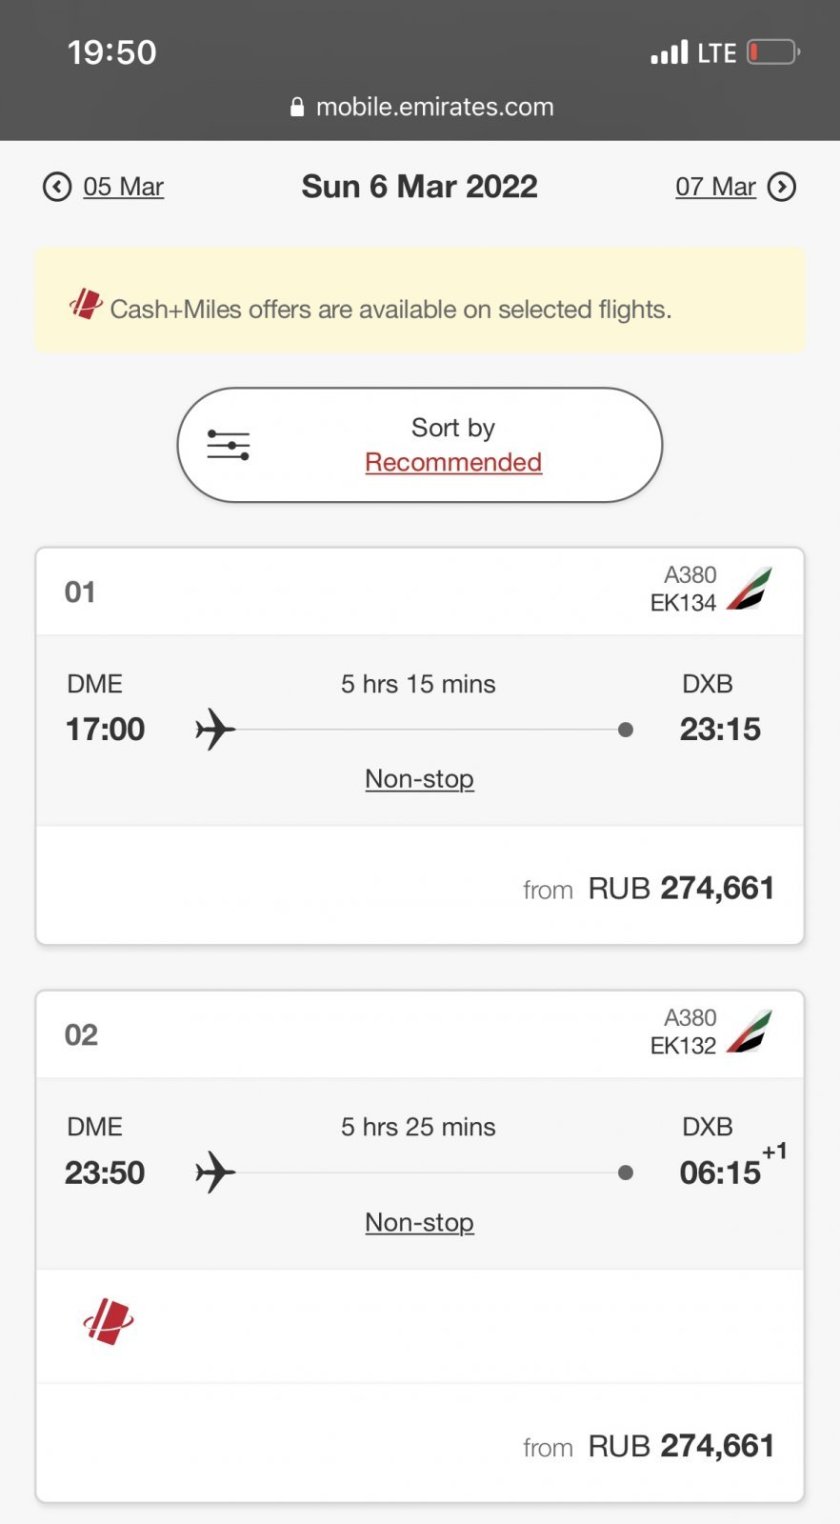Viewport: 840px width, 1524px height.
Task: Open Non-stop details for flight EK132
Action: point(419,1222)
